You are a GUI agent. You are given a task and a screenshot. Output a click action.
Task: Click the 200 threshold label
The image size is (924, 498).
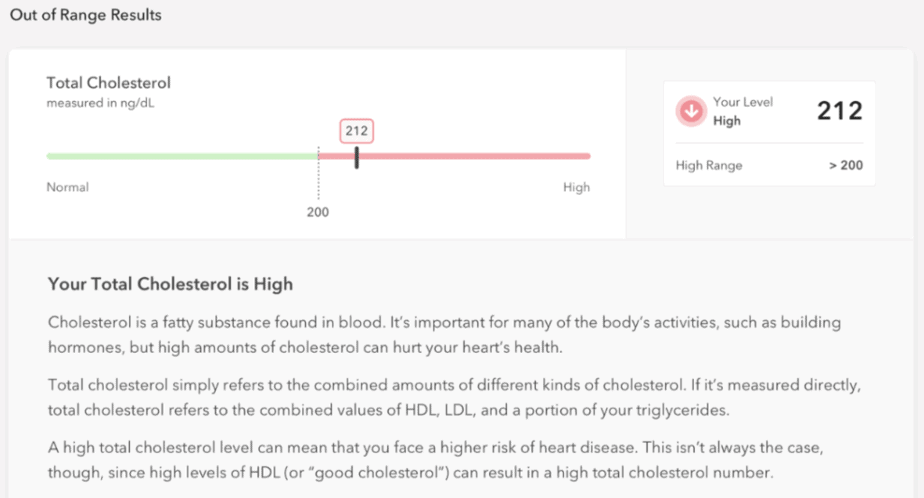(x=318, y=212)
